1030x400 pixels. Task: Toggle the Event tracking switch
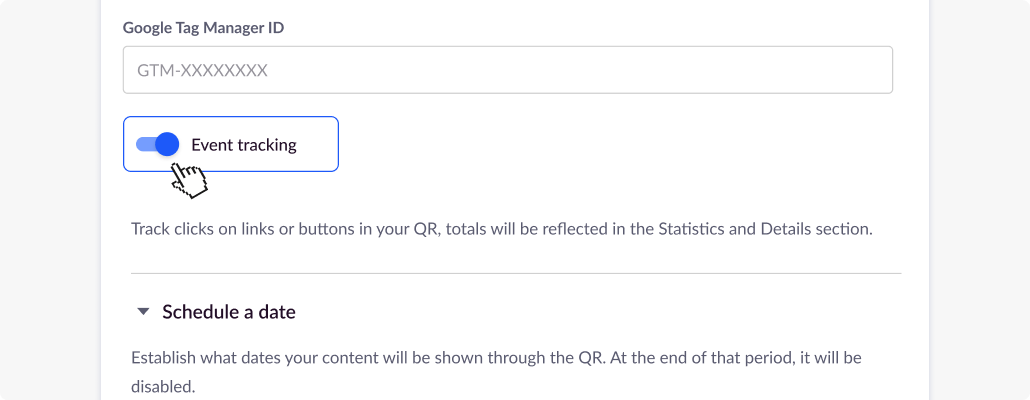click(157, 144)
